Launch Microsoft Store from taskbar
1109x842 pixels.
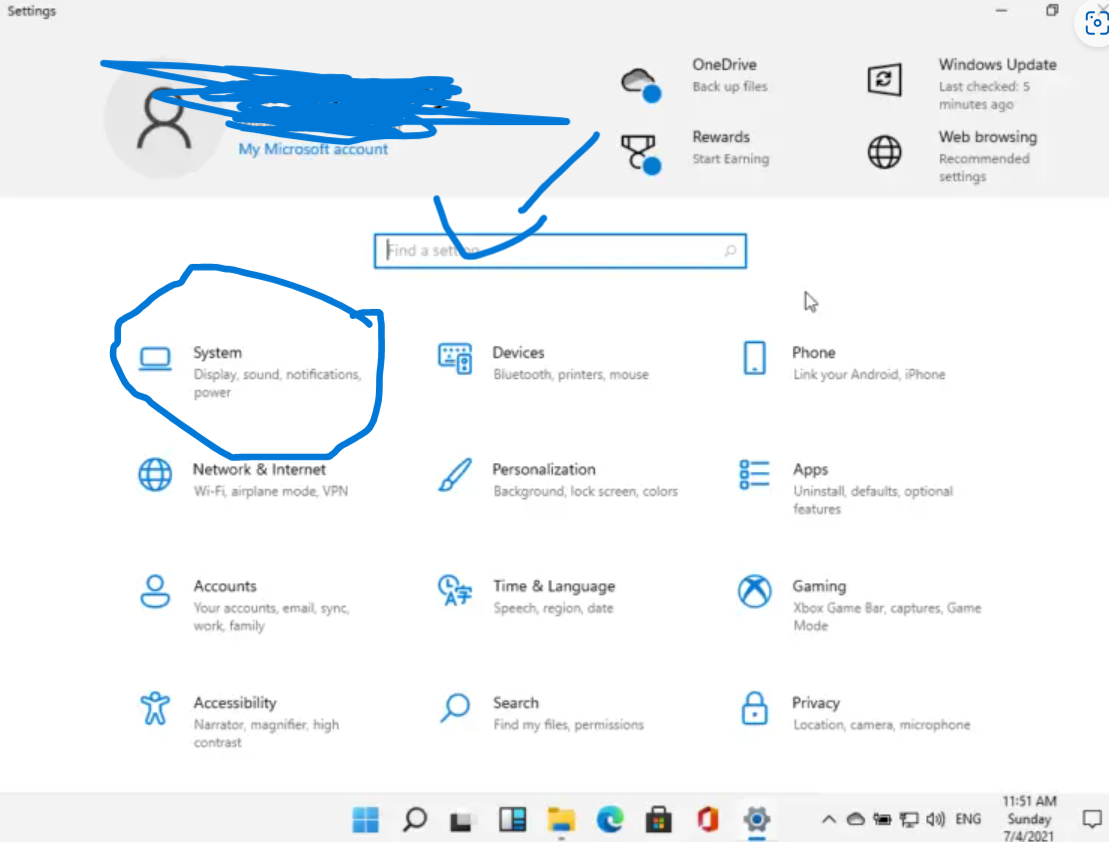coord(658,820)
